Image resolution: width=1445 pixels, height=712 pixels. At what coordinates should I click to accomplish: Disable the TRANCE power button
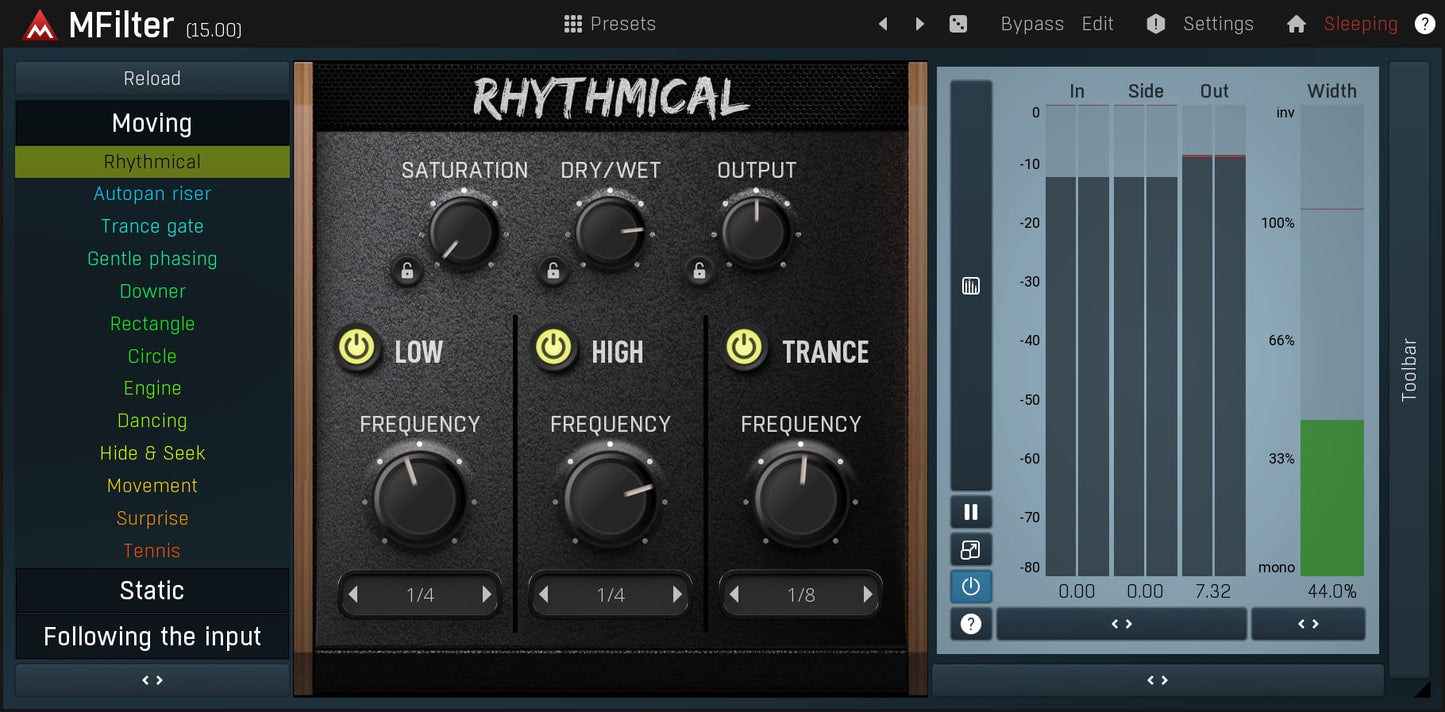click(744, 348)
